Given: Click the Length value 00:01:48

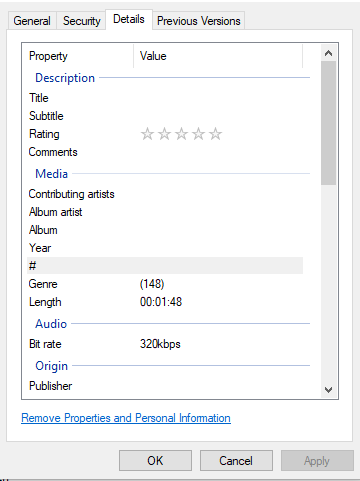Looking at the screenshot, I should (161, 302).
